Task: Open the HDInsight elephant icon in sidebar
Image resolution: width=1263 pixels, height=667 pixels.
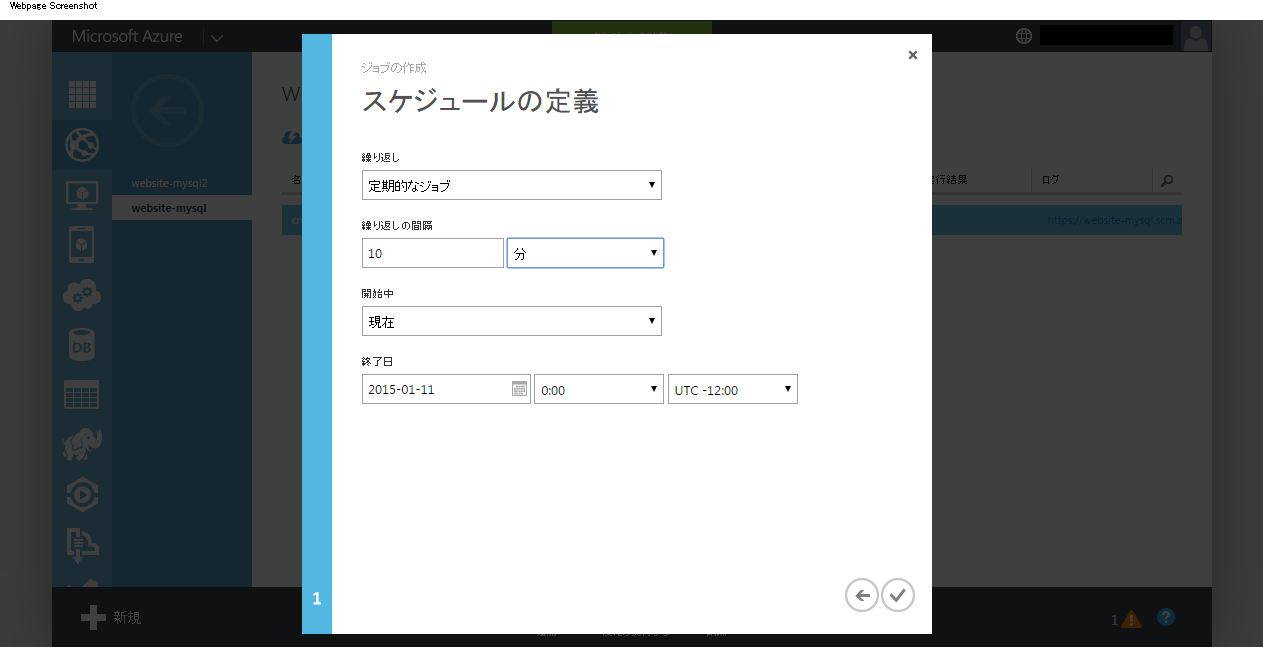Action: (82, 444)
